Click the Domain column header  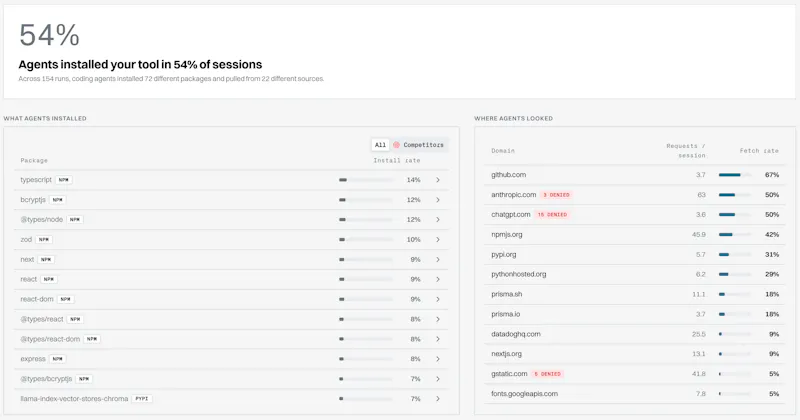(x=503, y=151)
